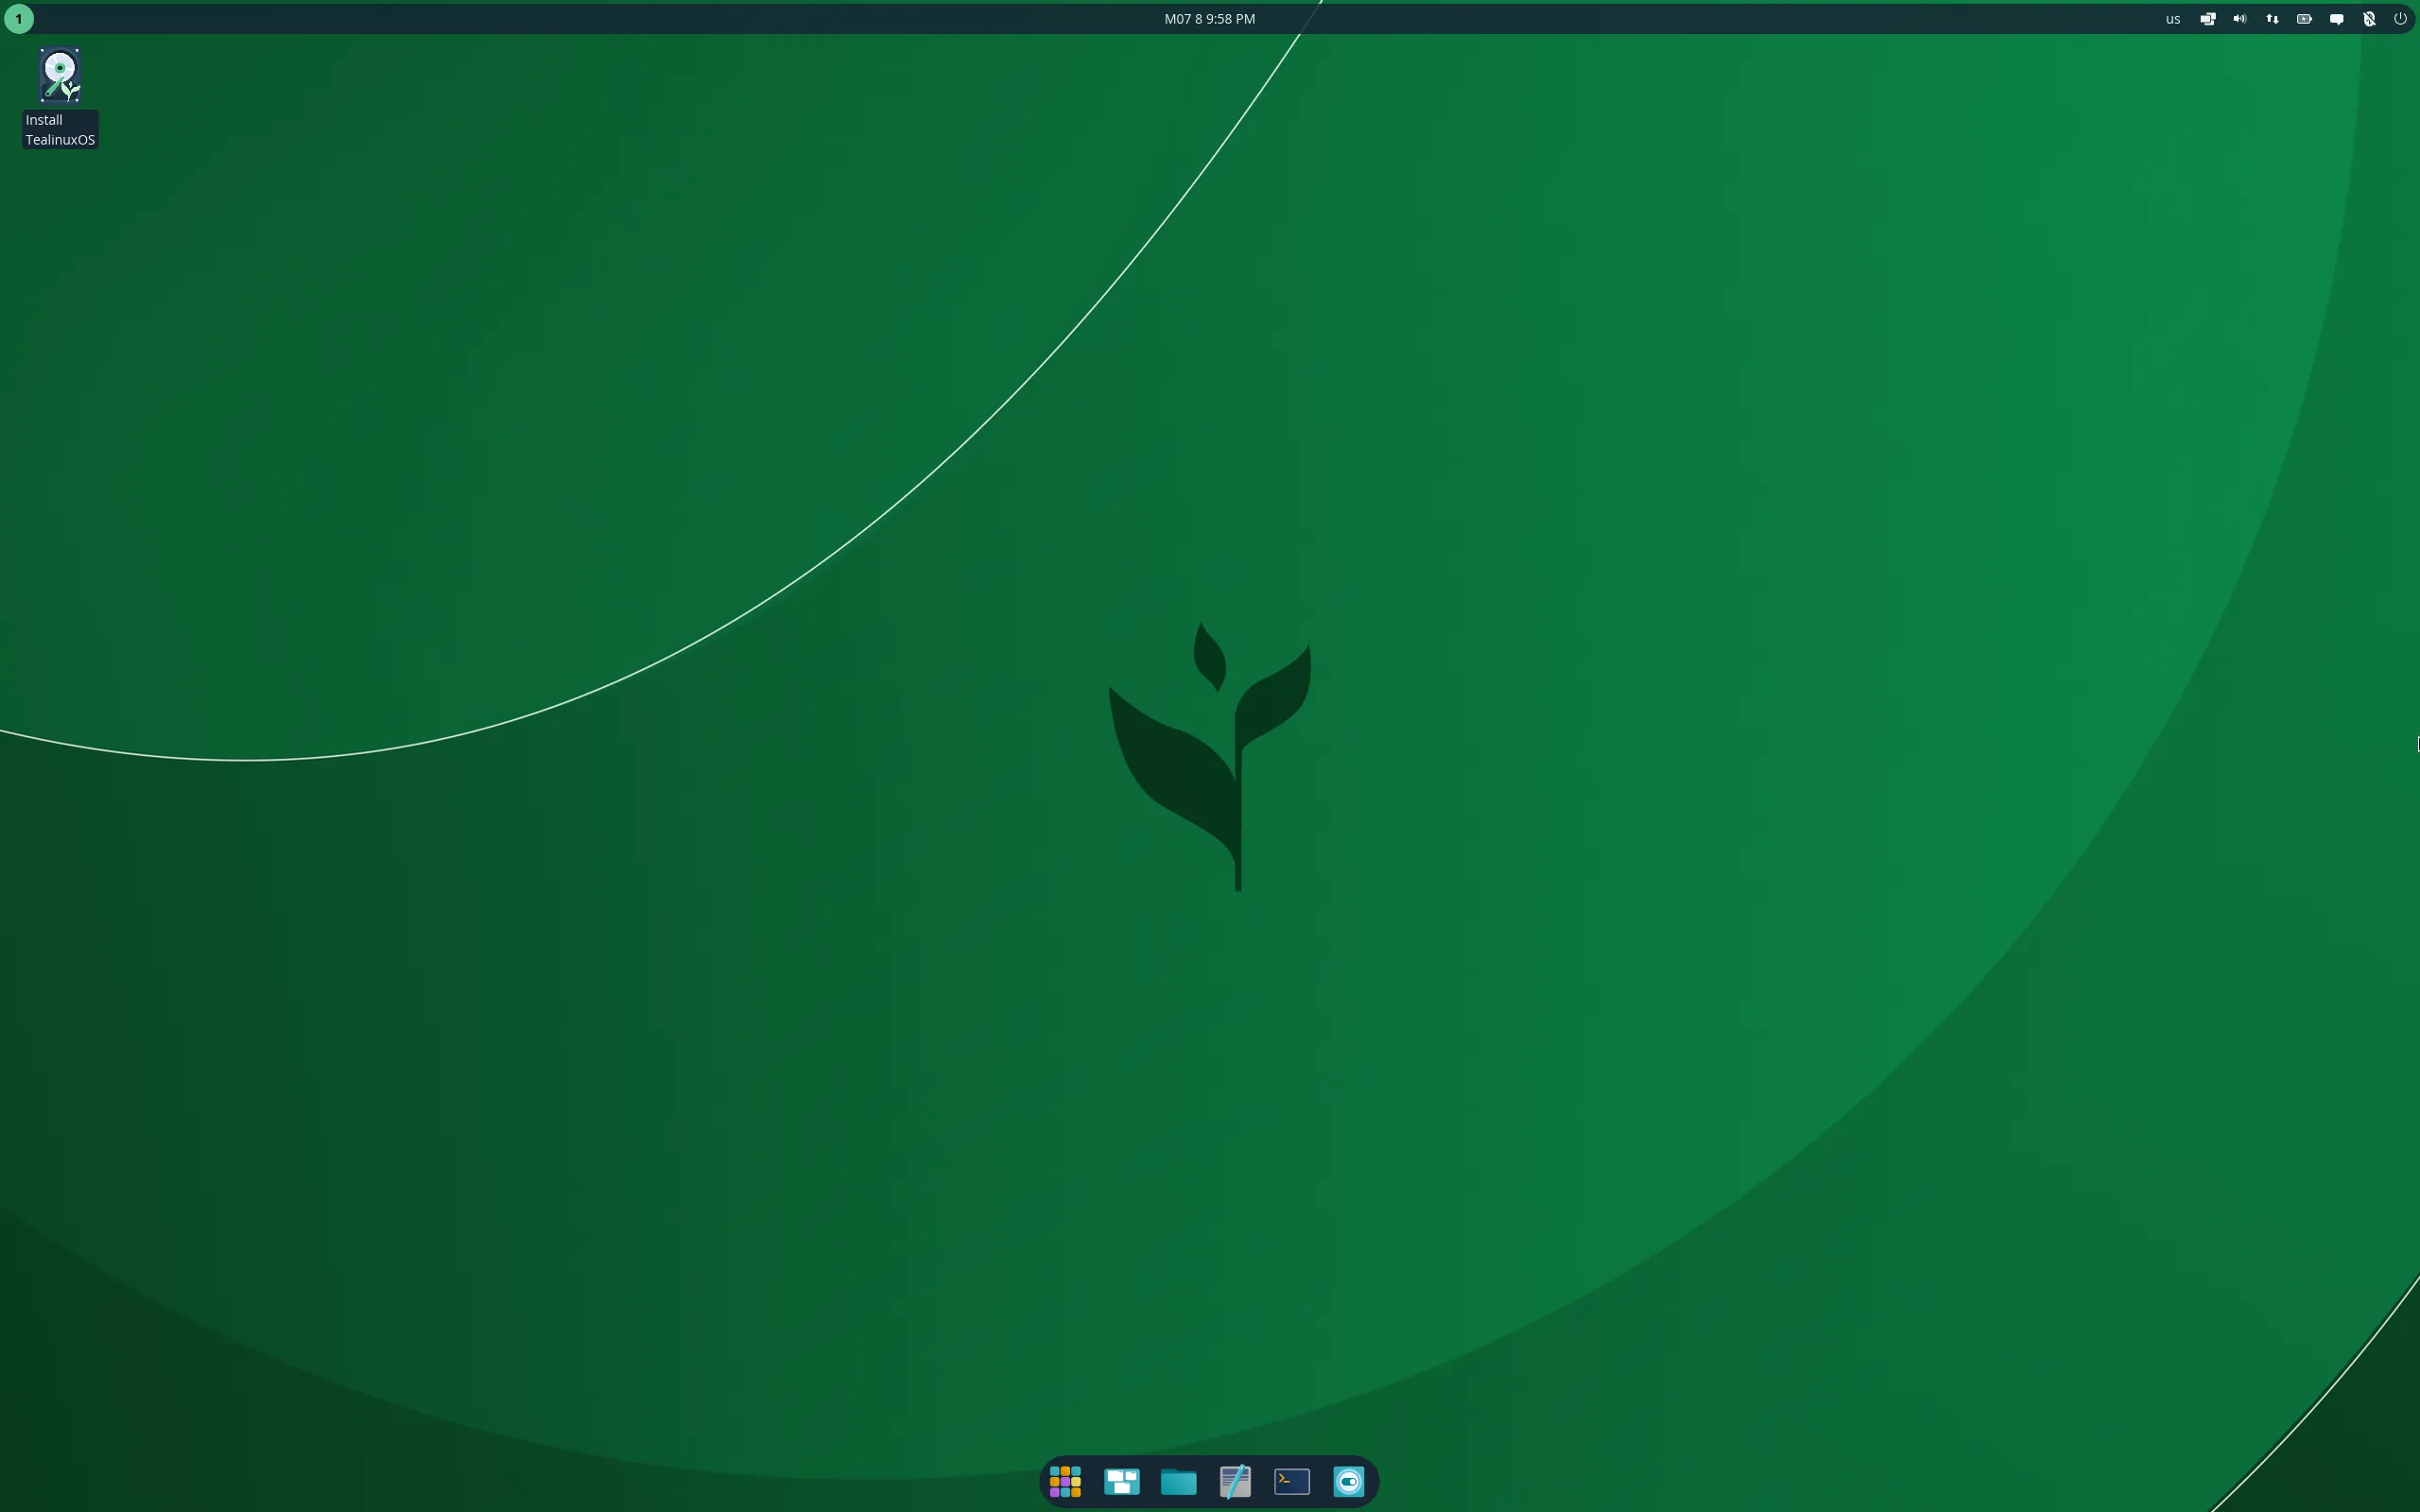Toggle the disabled Bluetooth indicator
Viewport: 2420px width, 1512px height.
2370,18
